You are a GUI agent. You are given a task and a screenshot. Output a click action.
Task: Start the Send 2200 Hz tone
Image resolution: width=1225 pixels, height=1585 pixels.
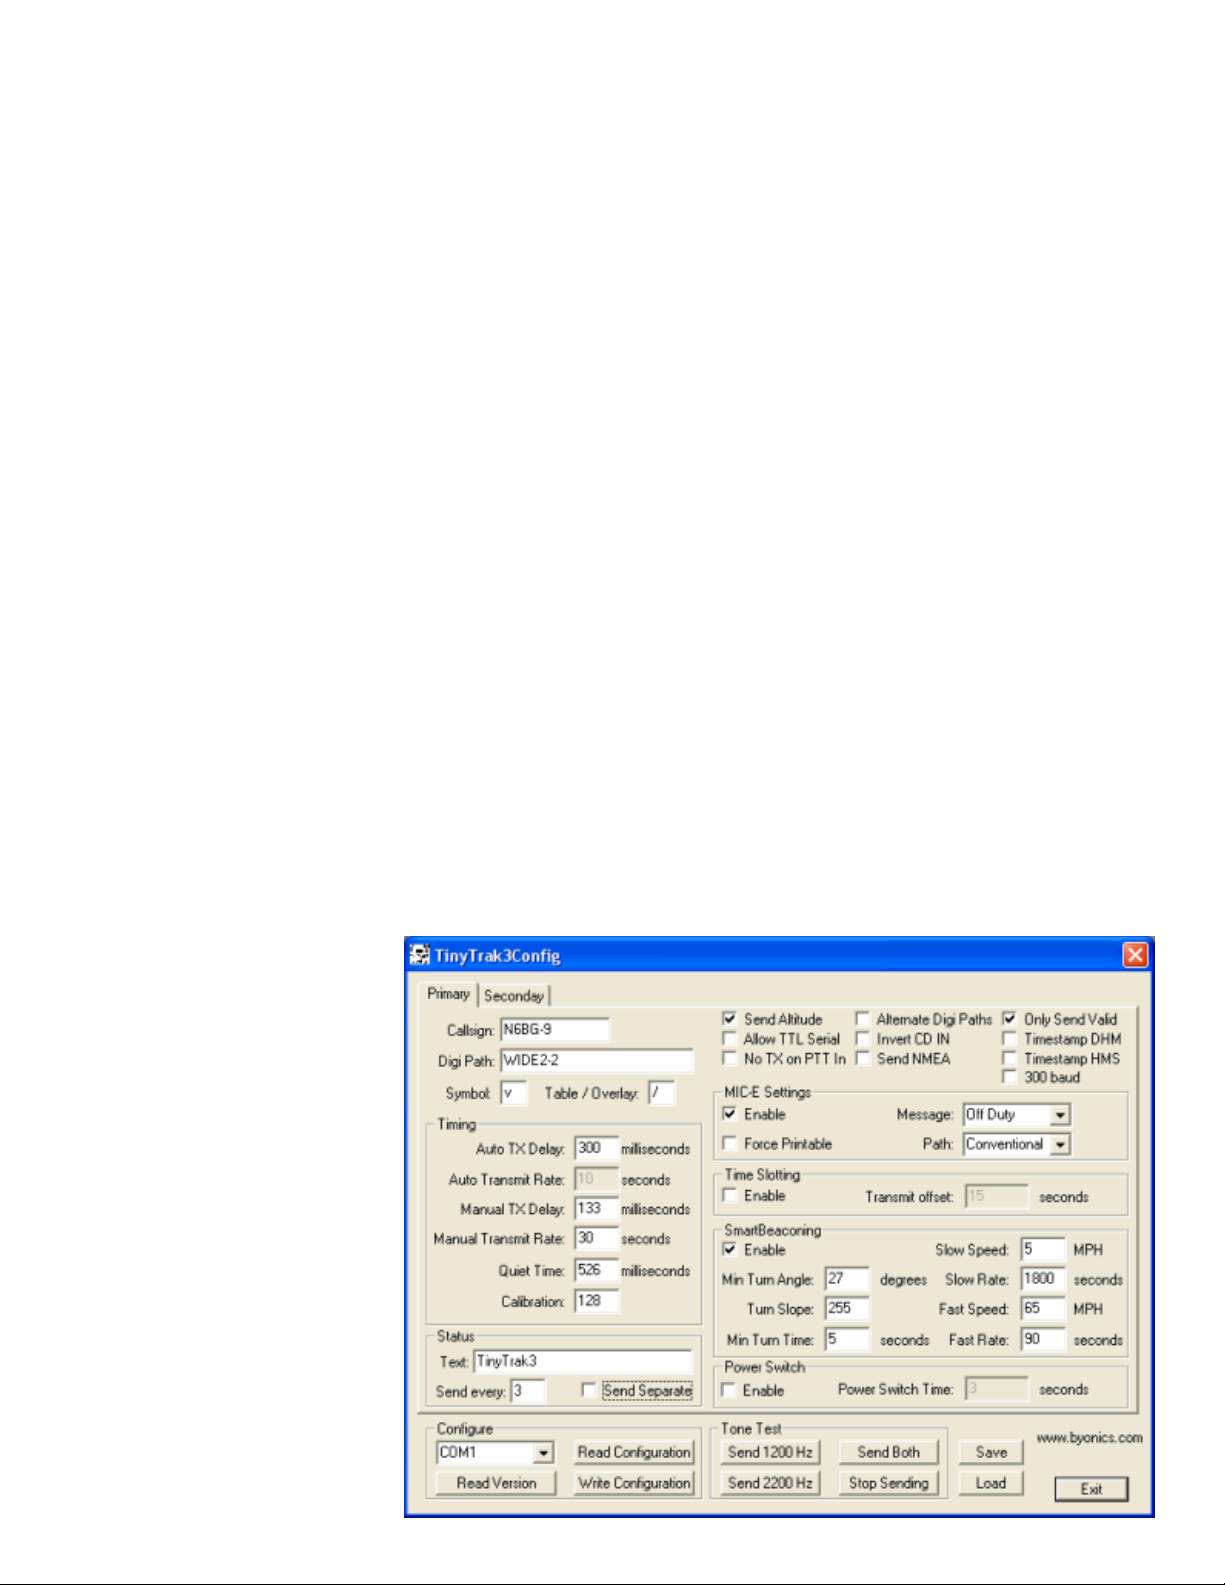(x=770, y=1483)
